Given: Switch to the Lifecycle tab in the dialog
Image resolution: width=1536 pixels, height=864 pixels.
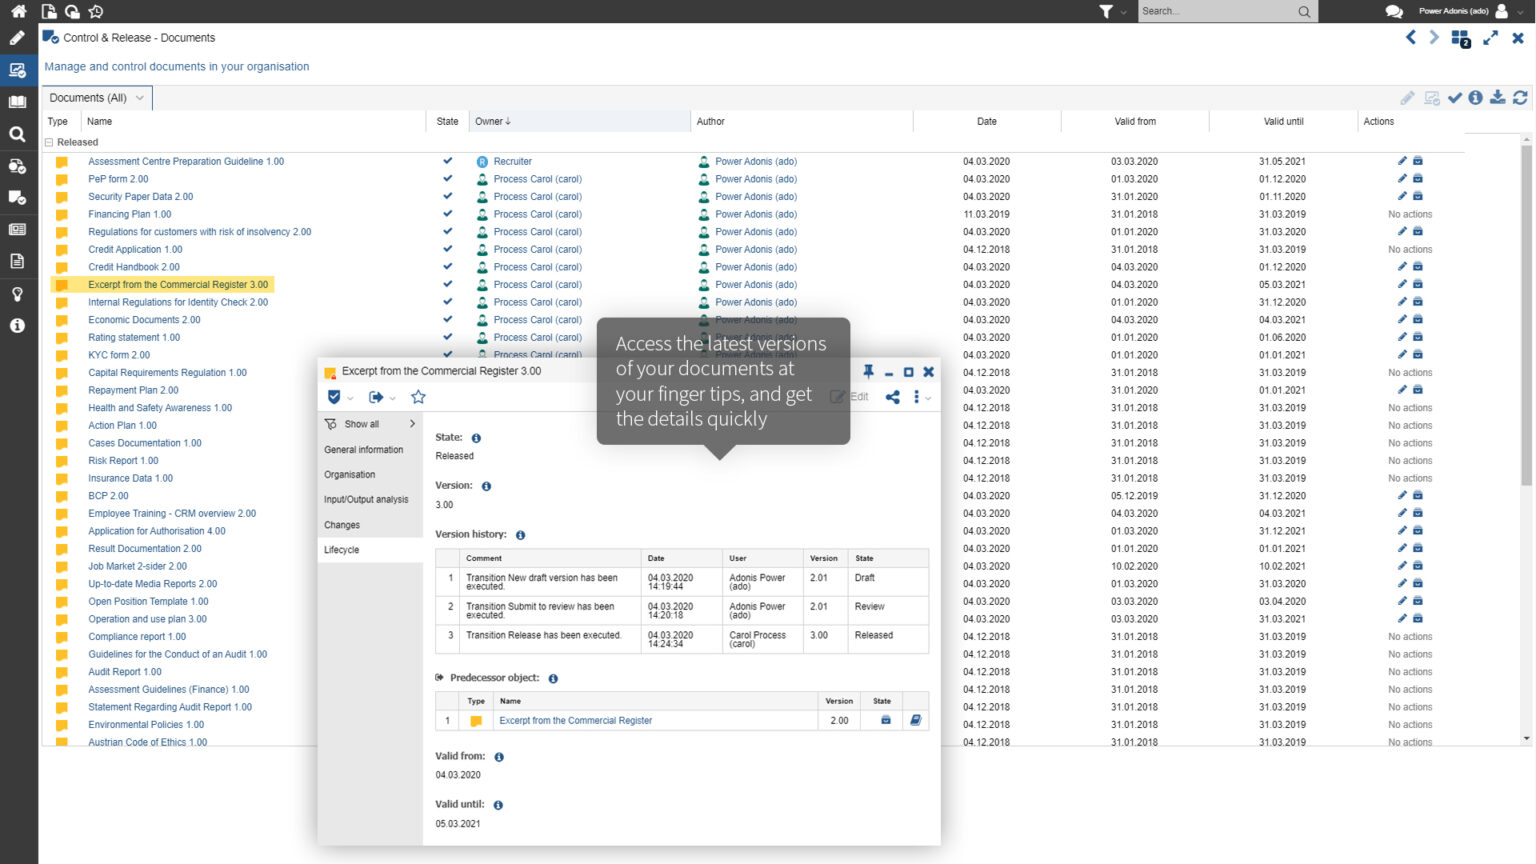Looking at the screenshot, I should [x=341, y=549].
